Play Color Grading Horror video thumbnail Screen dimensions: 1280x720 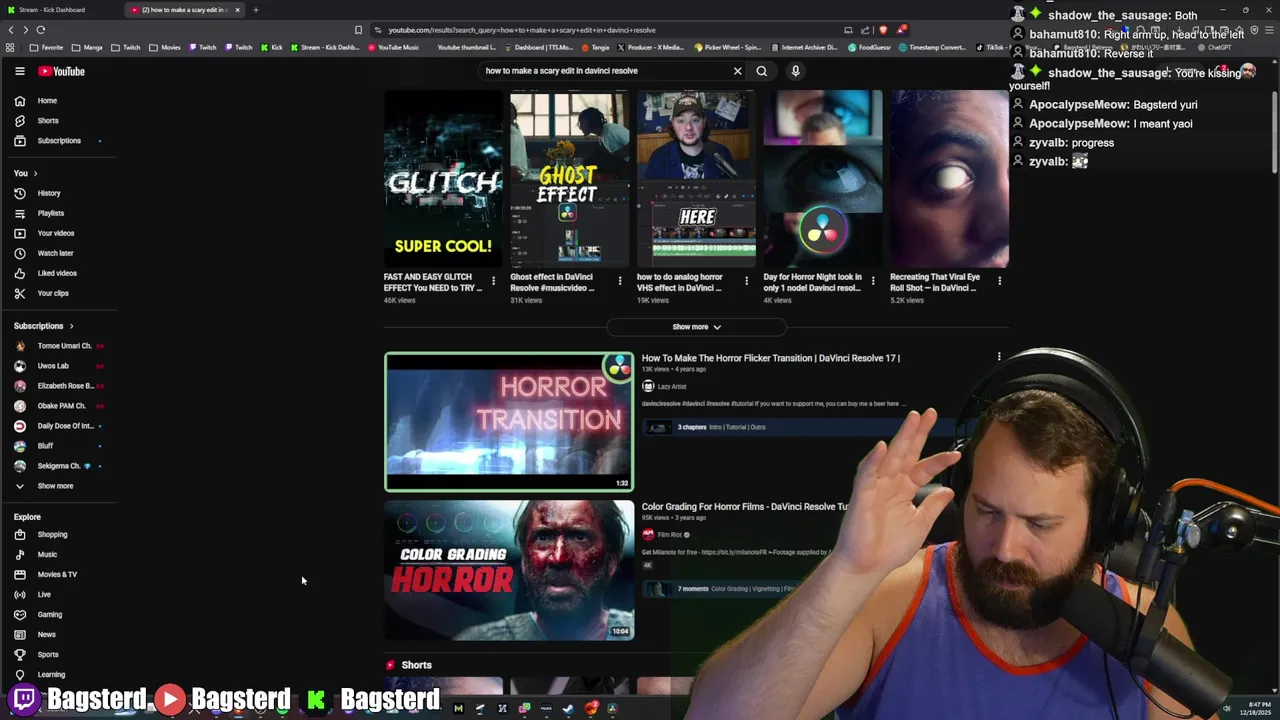[x=509, y=570]
